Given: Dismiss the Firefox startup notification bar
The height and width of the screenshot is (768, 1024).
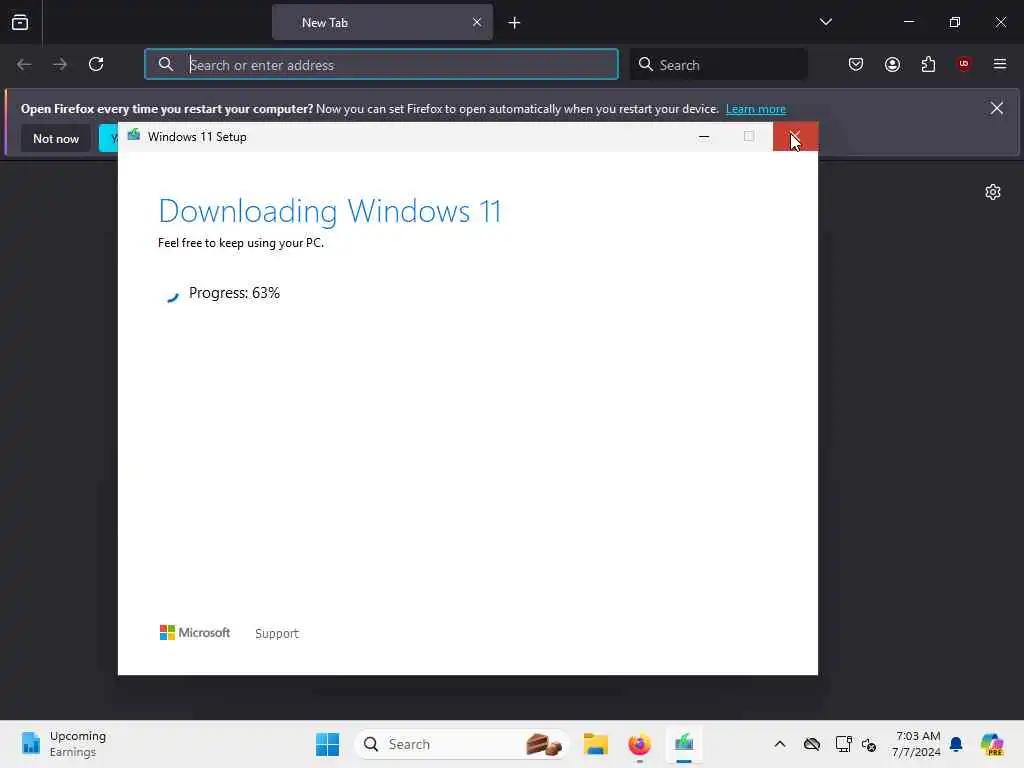Looking at the screenshot, I should pyautogui.click(x=997, y=108).
